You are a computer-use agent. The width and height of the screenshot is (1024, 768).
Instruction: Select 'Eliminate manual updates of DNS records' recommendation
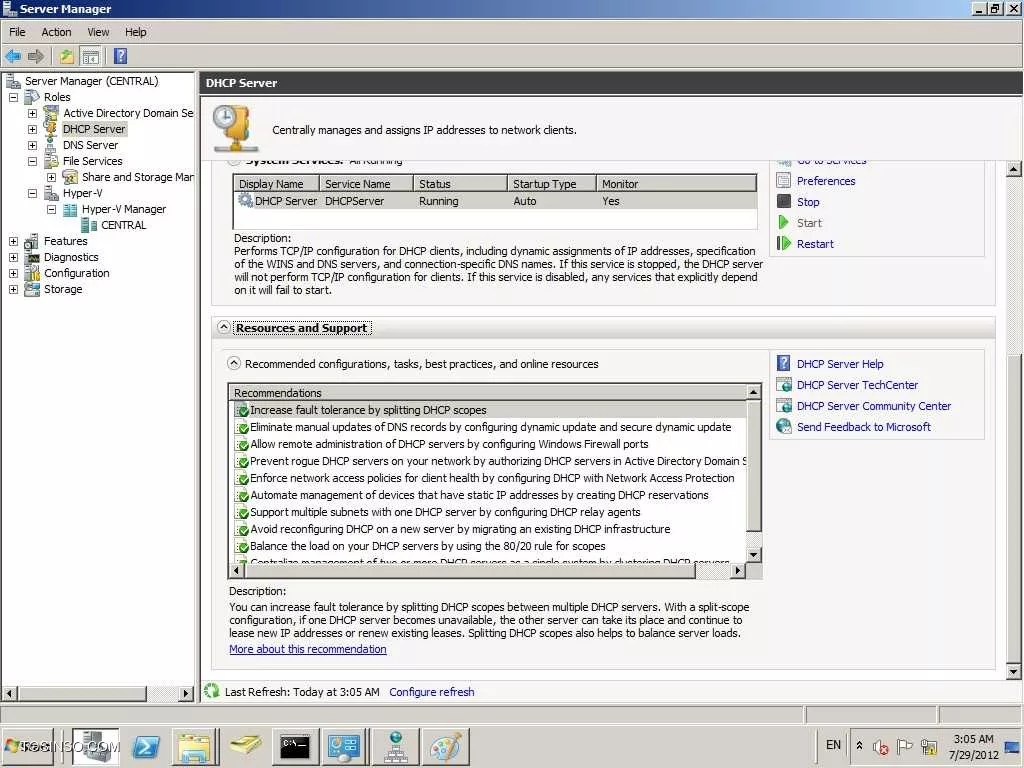pos(490,427)
